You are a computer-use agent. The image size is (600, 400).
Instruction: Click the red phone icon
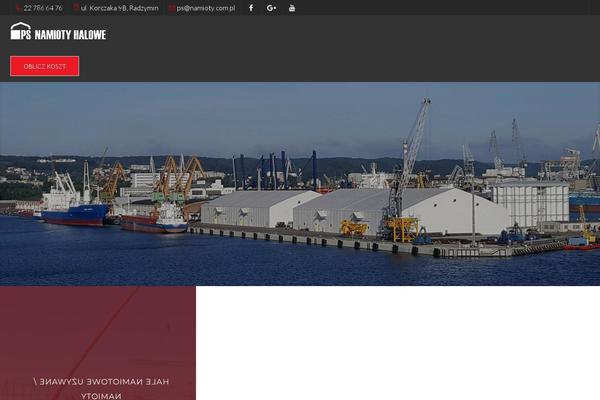tap(18, 8)
